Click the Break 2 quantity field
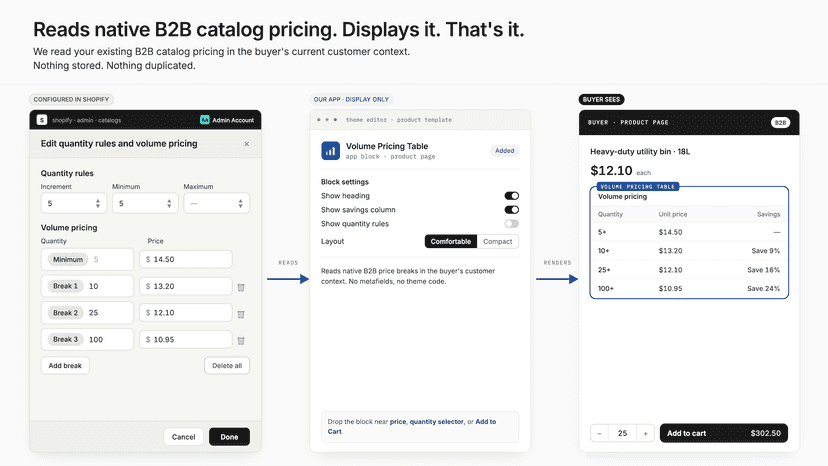The height and width of the screenshot is (466, 828). click(x=87, y=313)
